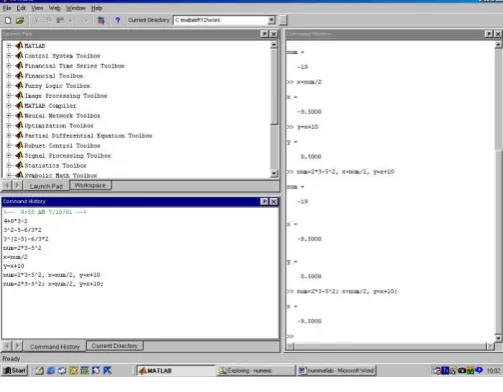
Task: Click the Undo toolbar icon
Action: (72, 20)
